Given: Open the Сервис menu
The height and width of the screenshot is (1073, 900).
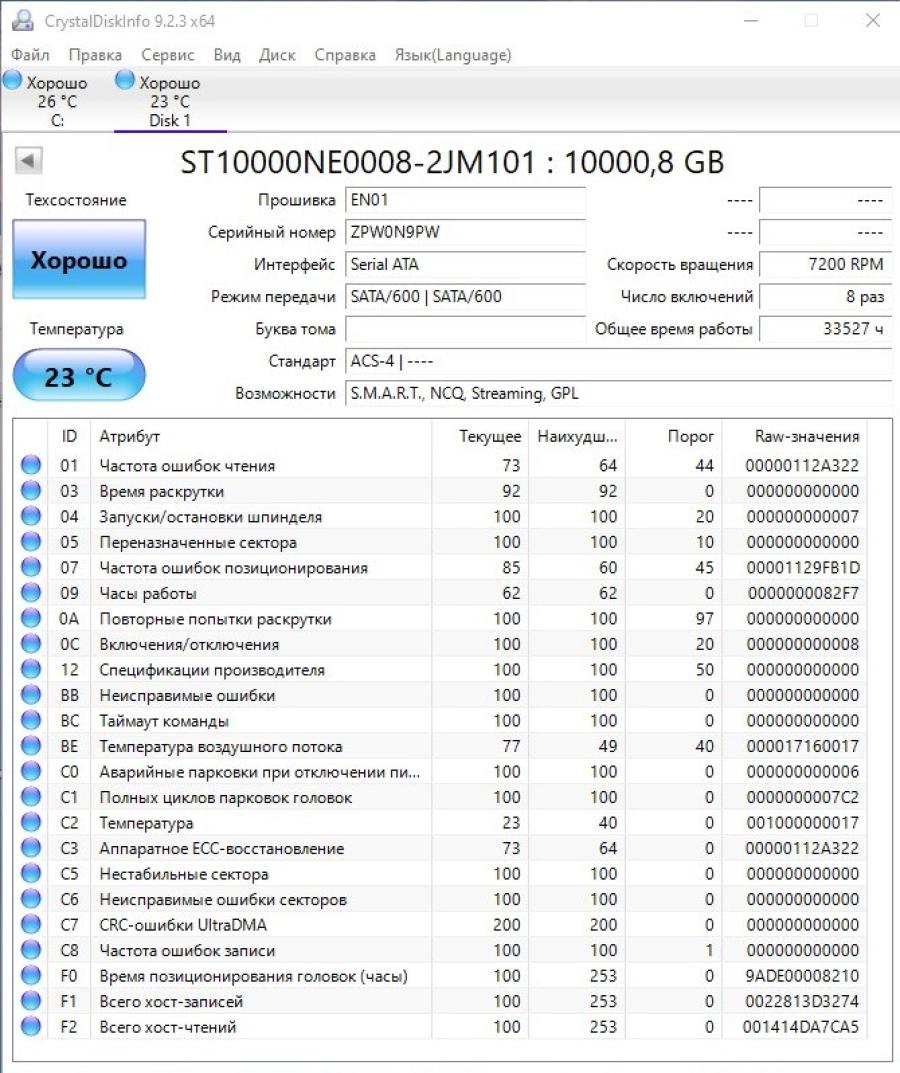Looking at the screenshot, I should click(168, 55).
